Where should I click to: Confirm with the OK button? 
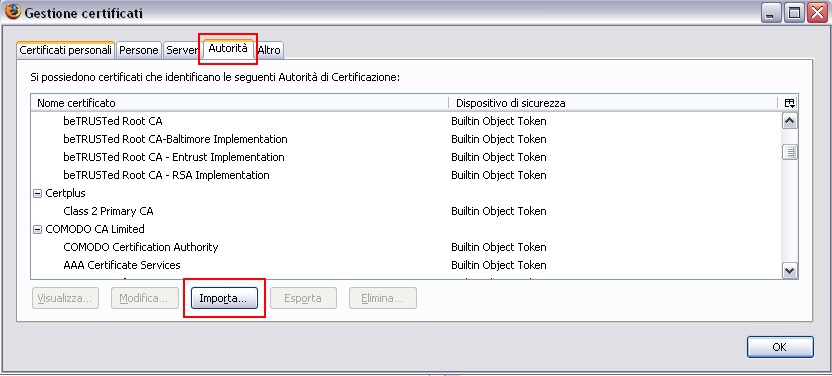click(780, 347)
